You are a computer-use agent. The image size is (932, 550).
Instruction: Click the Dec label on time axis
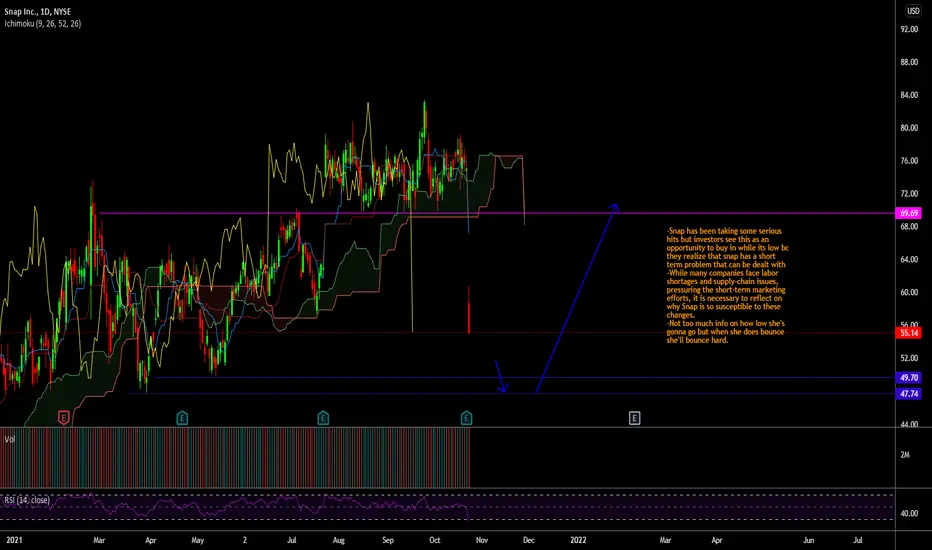528,540
